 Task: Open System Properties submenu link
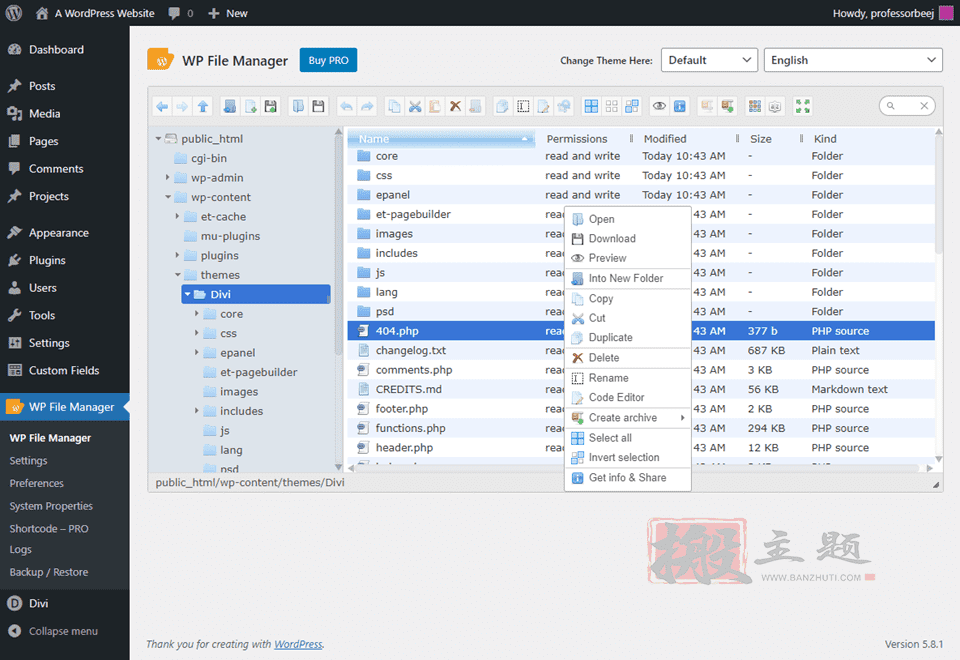pos(51,506)
